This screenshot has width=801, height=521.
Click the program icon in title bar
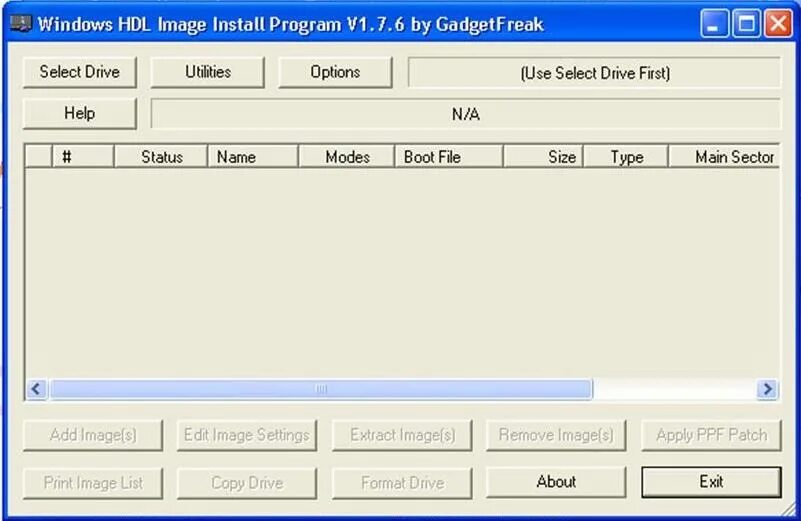(20, 23)
